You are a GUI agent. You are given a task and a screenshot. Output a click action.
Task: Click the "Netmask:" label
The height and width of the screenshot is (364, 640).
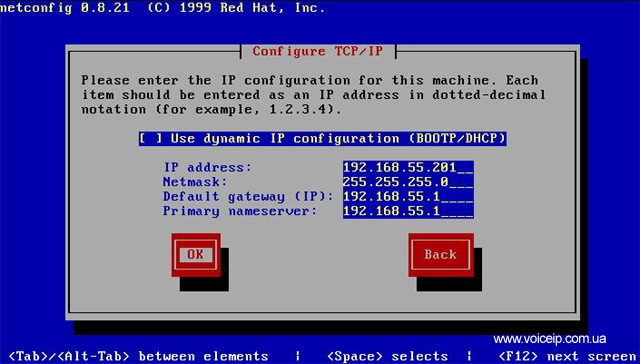[195, 182]
